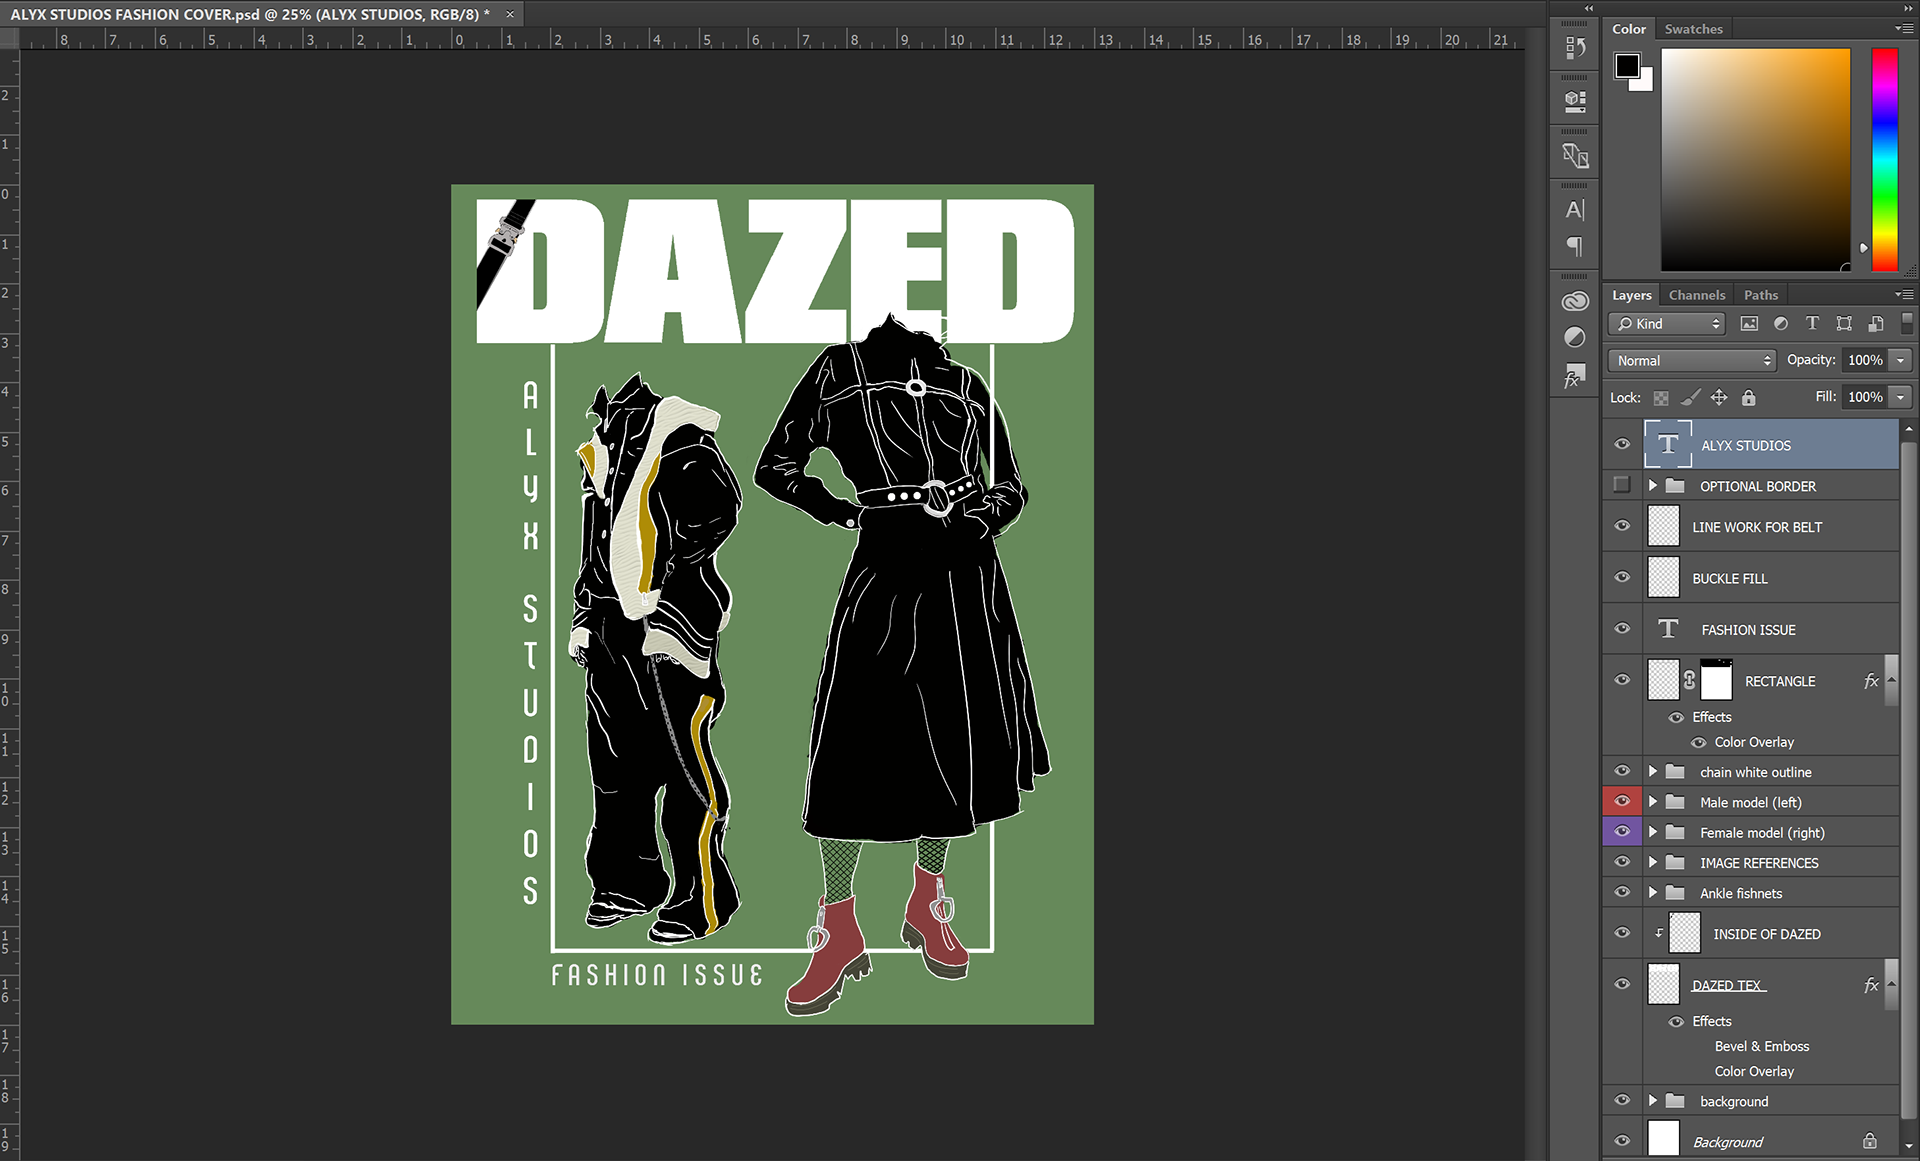Expand the chain white outline group
The height and width of the screenshot is (1161, 1920).
(x=1653, y=771)
